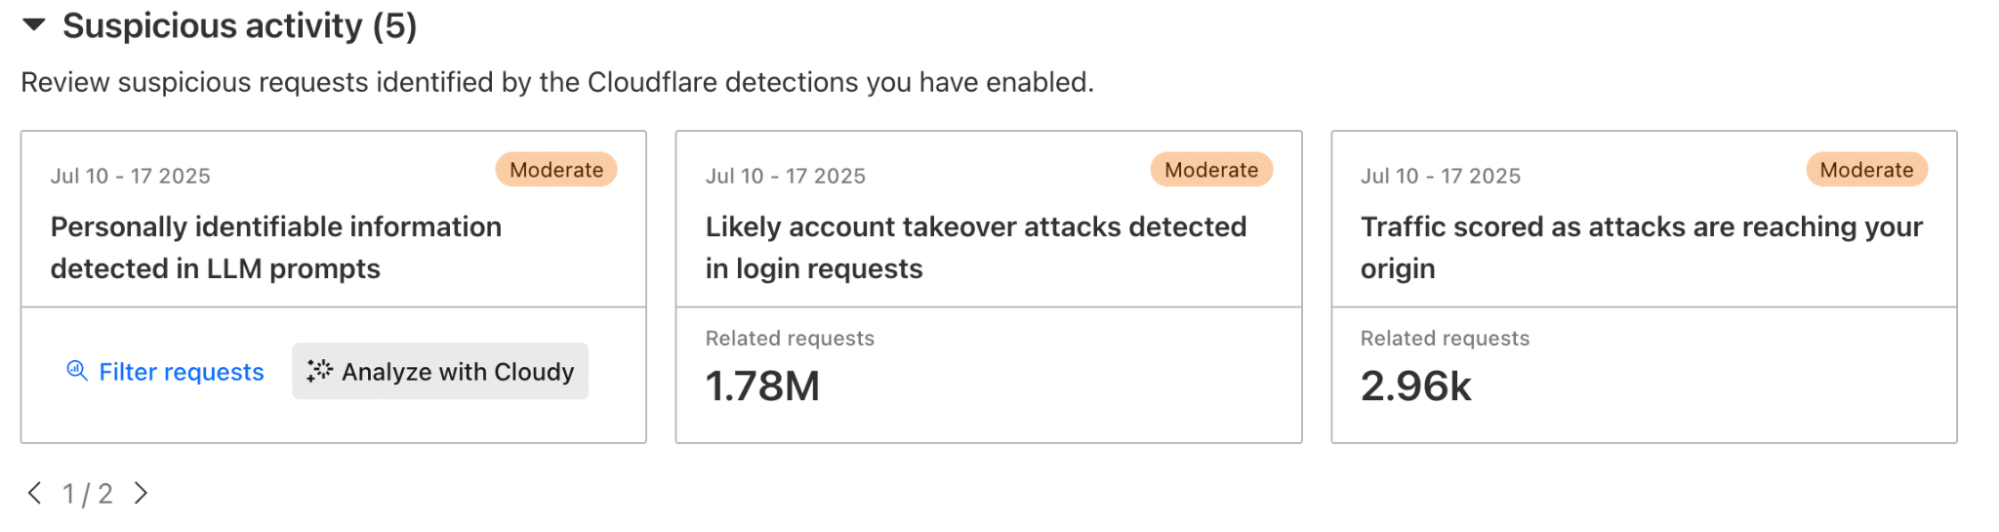1999x532 pixels.
Task: Click the Review suspicious requests description text
Action: click(557, 82)
